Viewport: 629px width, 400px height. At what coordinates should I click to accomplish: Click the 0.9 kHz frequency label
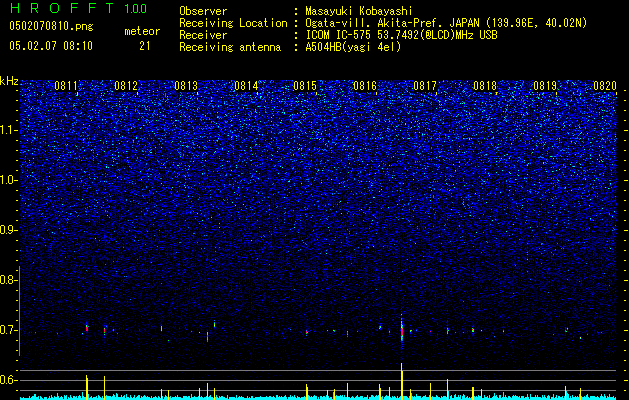7,230
